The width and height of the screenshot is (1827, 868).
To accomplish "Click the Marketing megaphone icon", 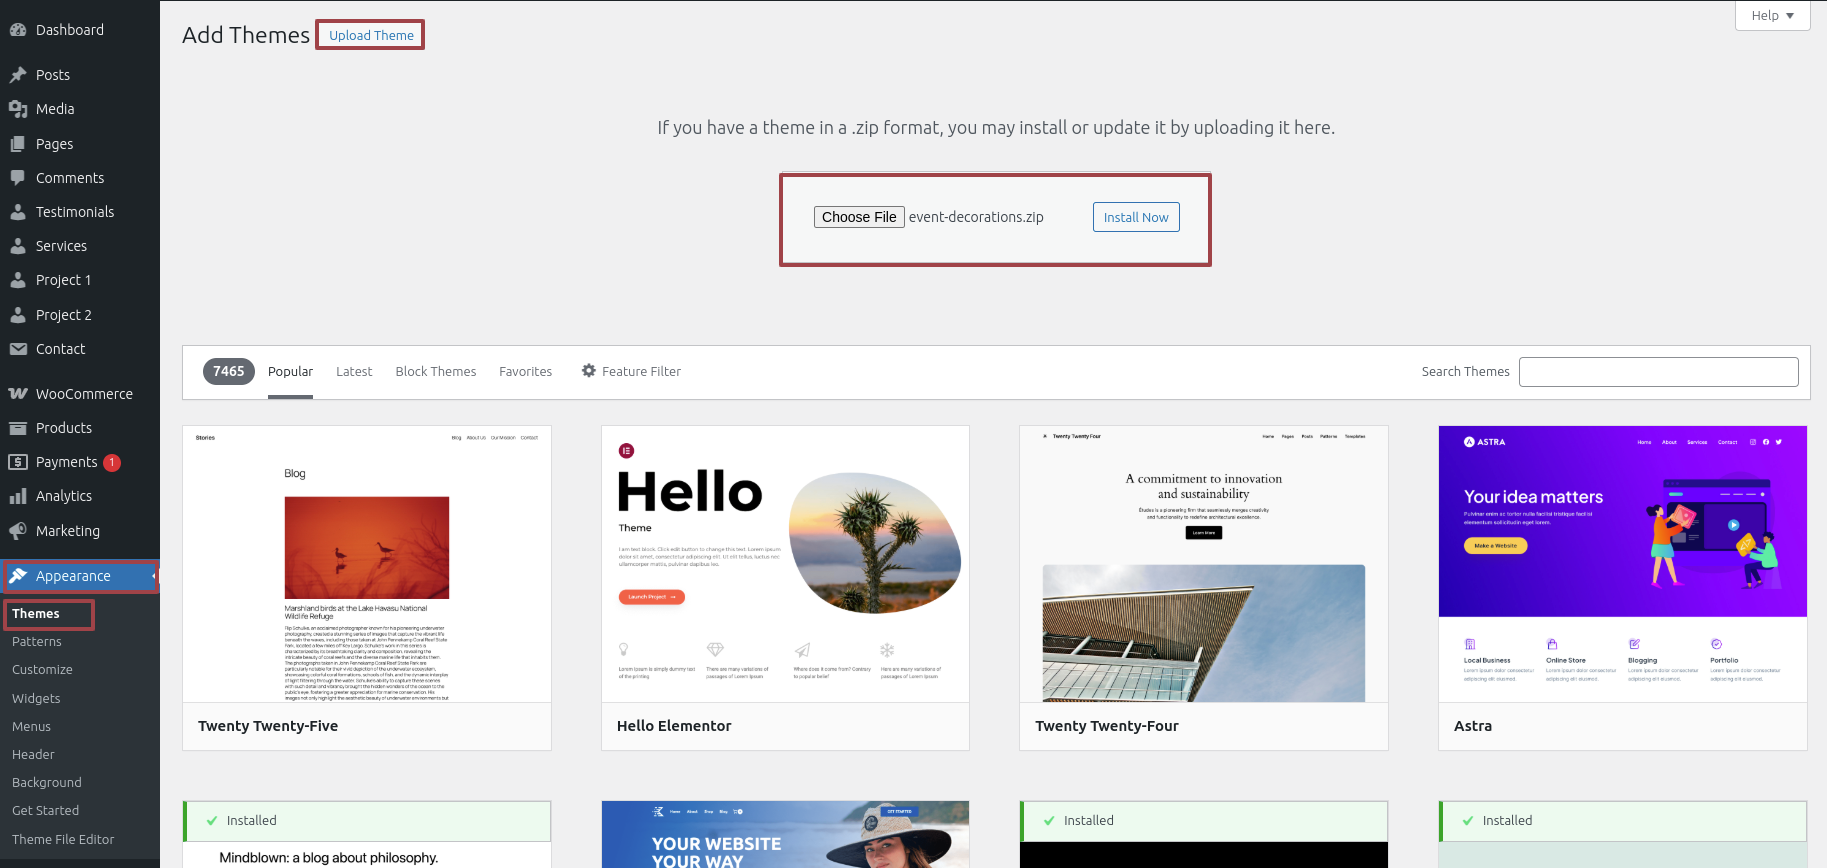I will pyautogui.click(x=18, y=531).
